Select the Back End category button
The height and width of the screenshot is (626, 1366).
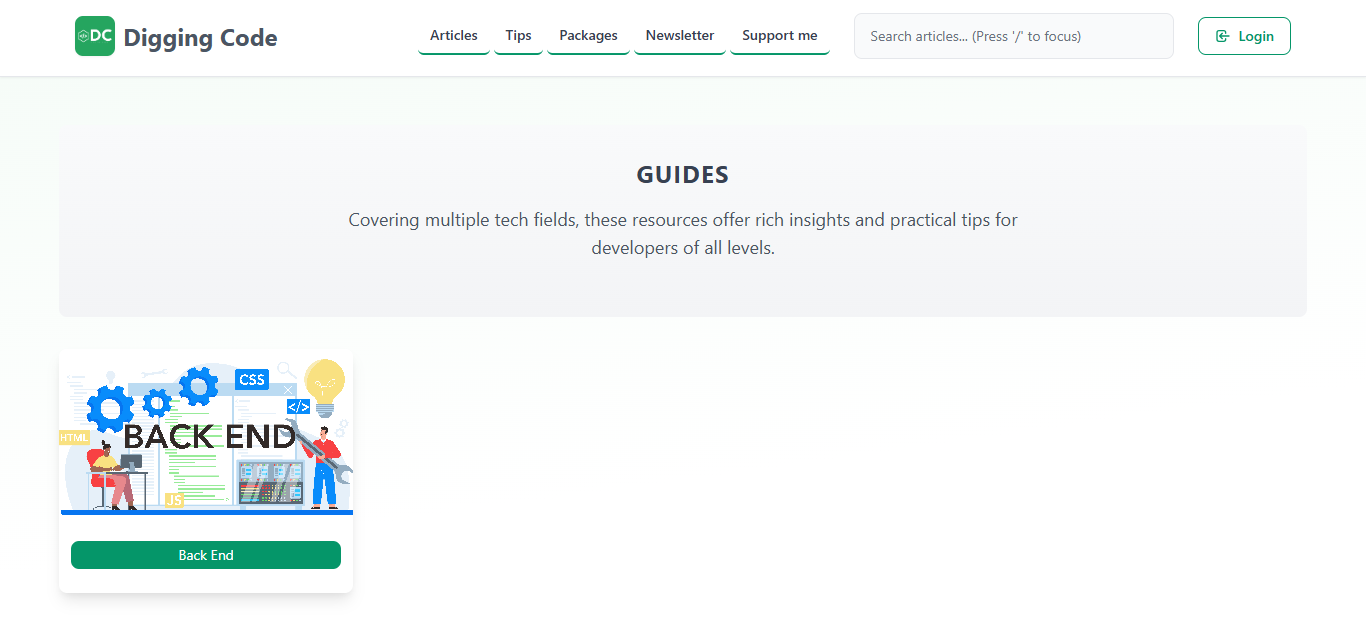[x=205, y=554]
